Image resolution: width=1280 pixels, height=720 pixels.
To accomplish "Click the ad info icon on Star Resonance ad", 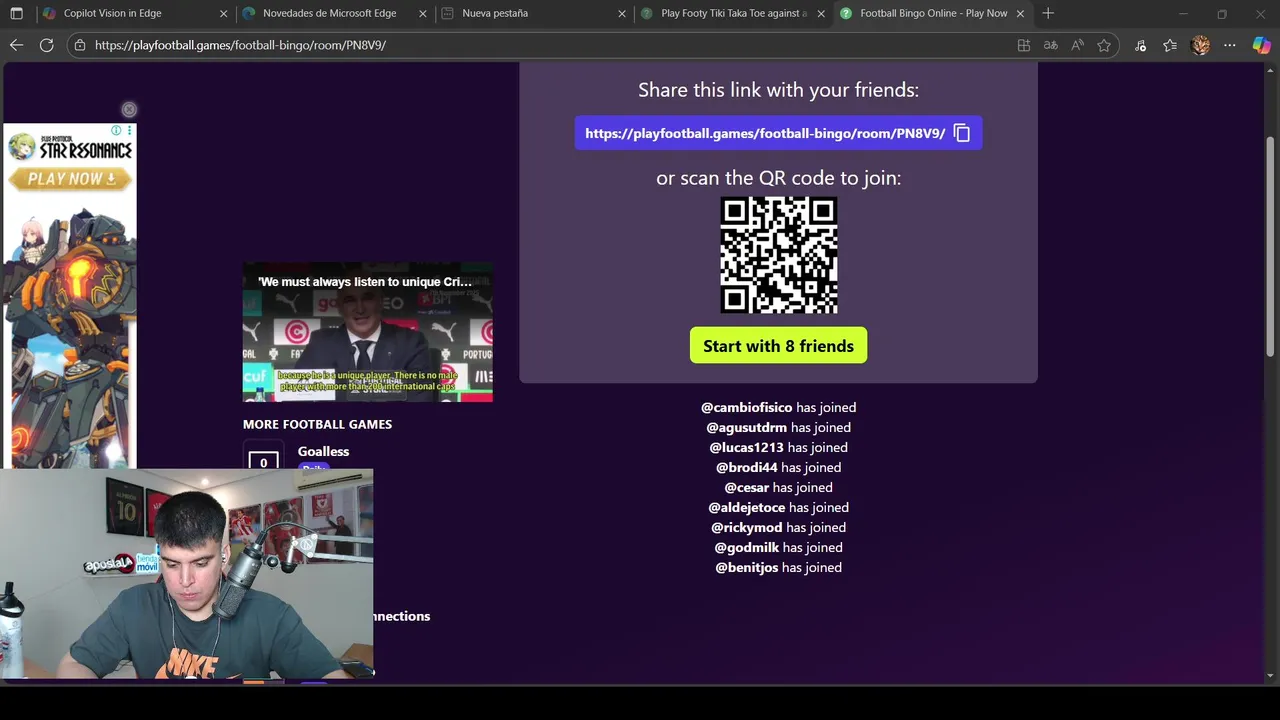I will 116,131.
